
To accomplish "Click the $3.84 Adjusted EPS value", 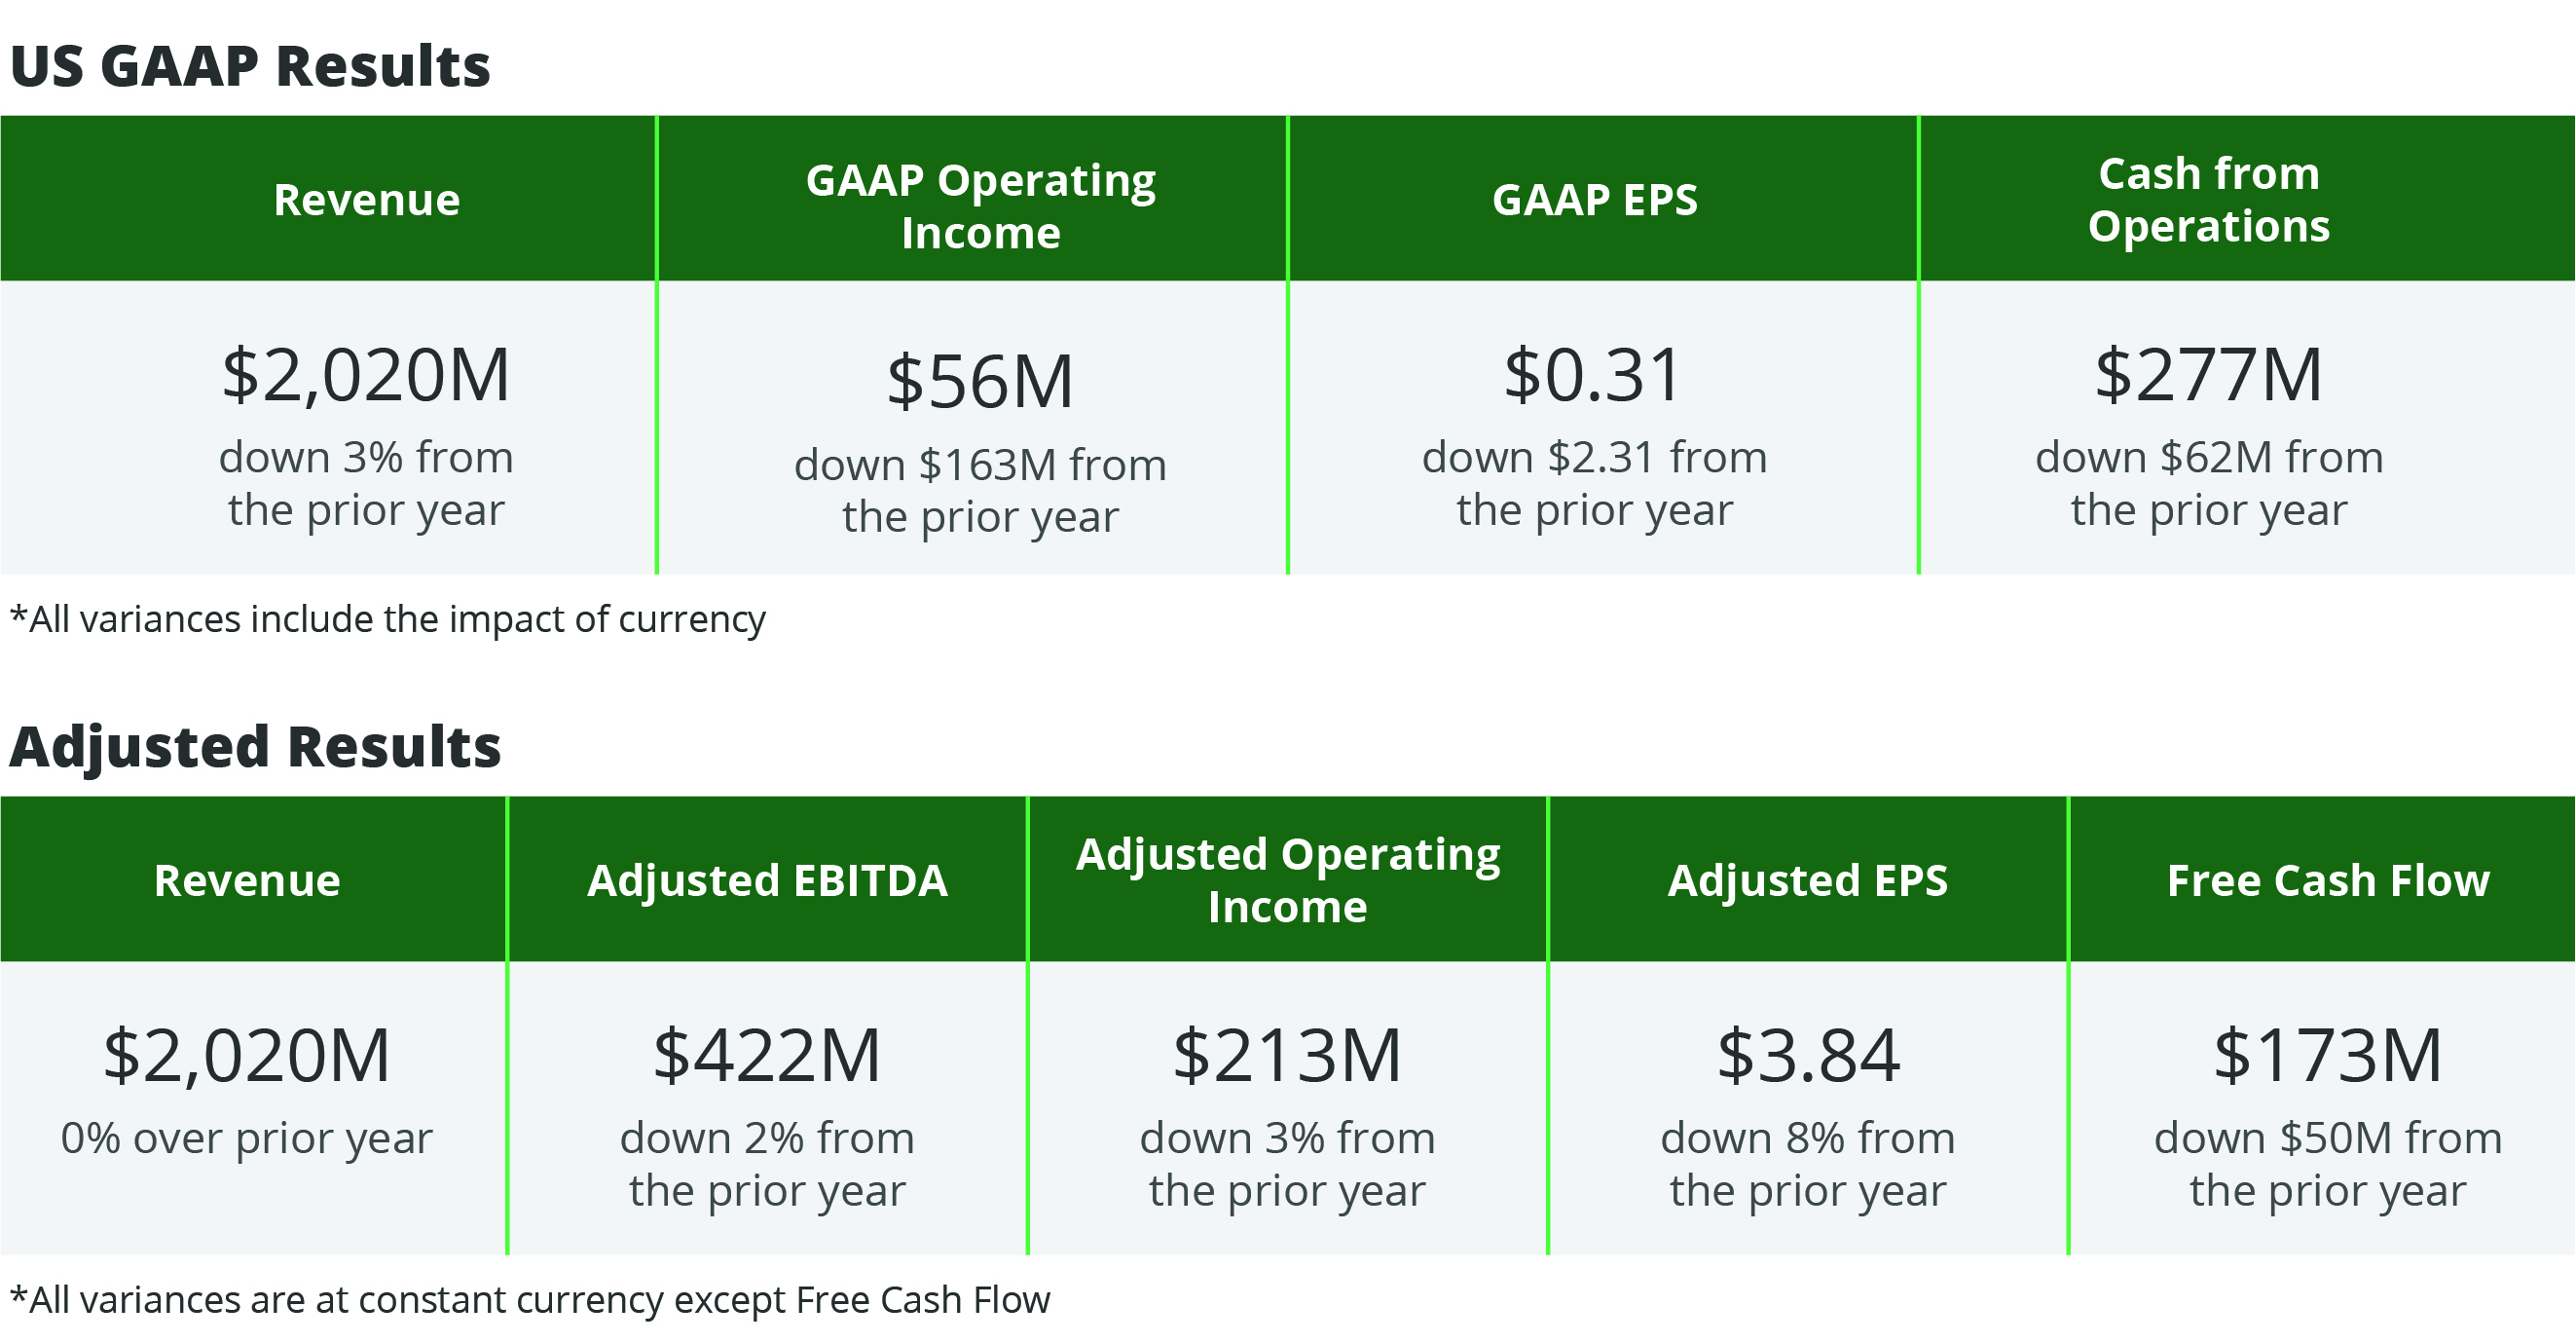I will [1807, 1056].
